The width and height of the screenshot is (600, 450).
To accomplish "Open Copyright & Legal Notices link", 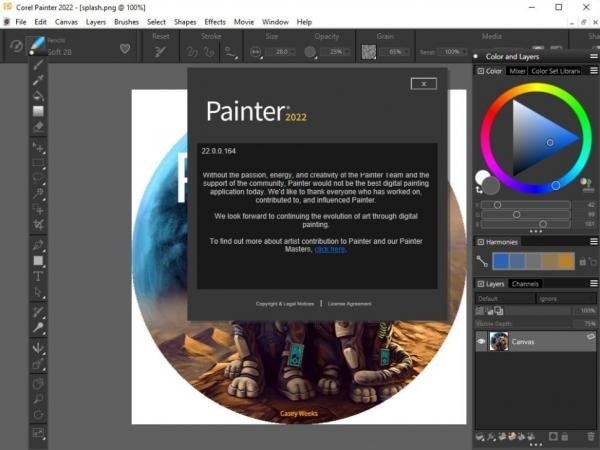I will 285,304.
